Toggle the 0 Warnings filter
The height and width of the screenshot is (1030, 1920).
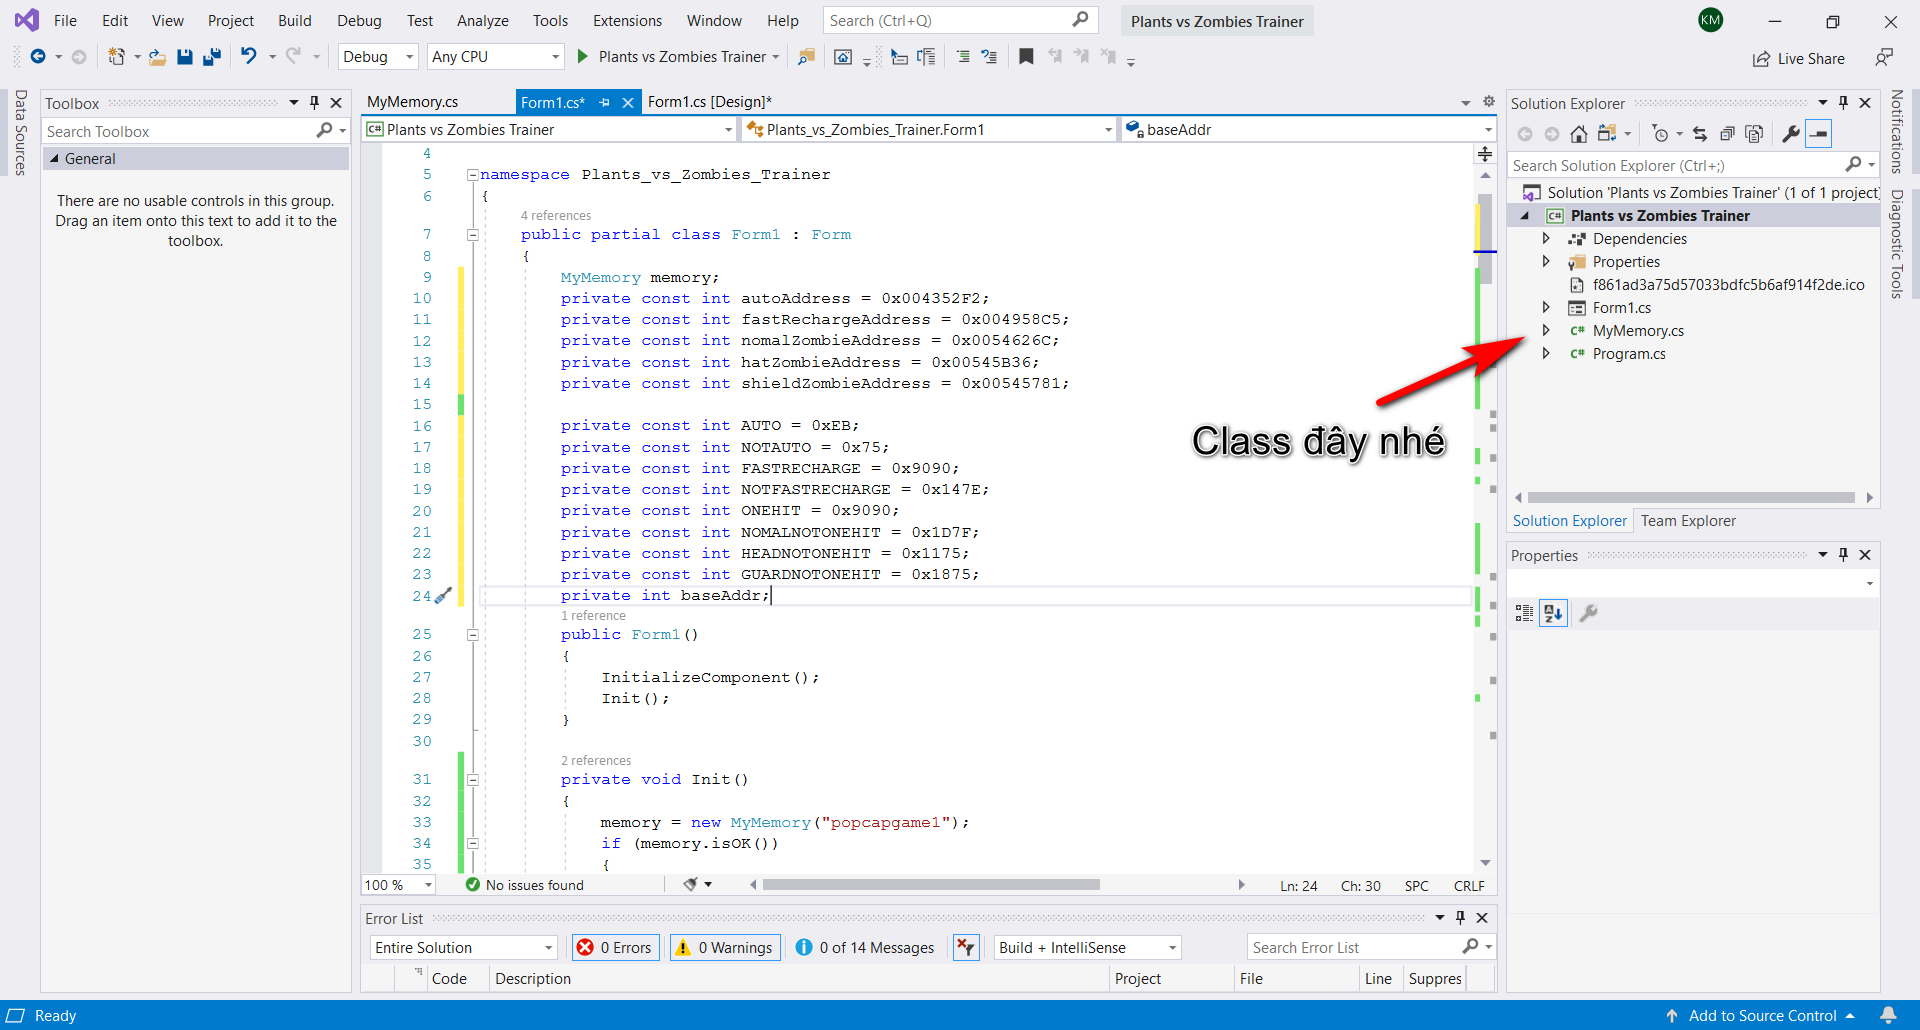725,948
